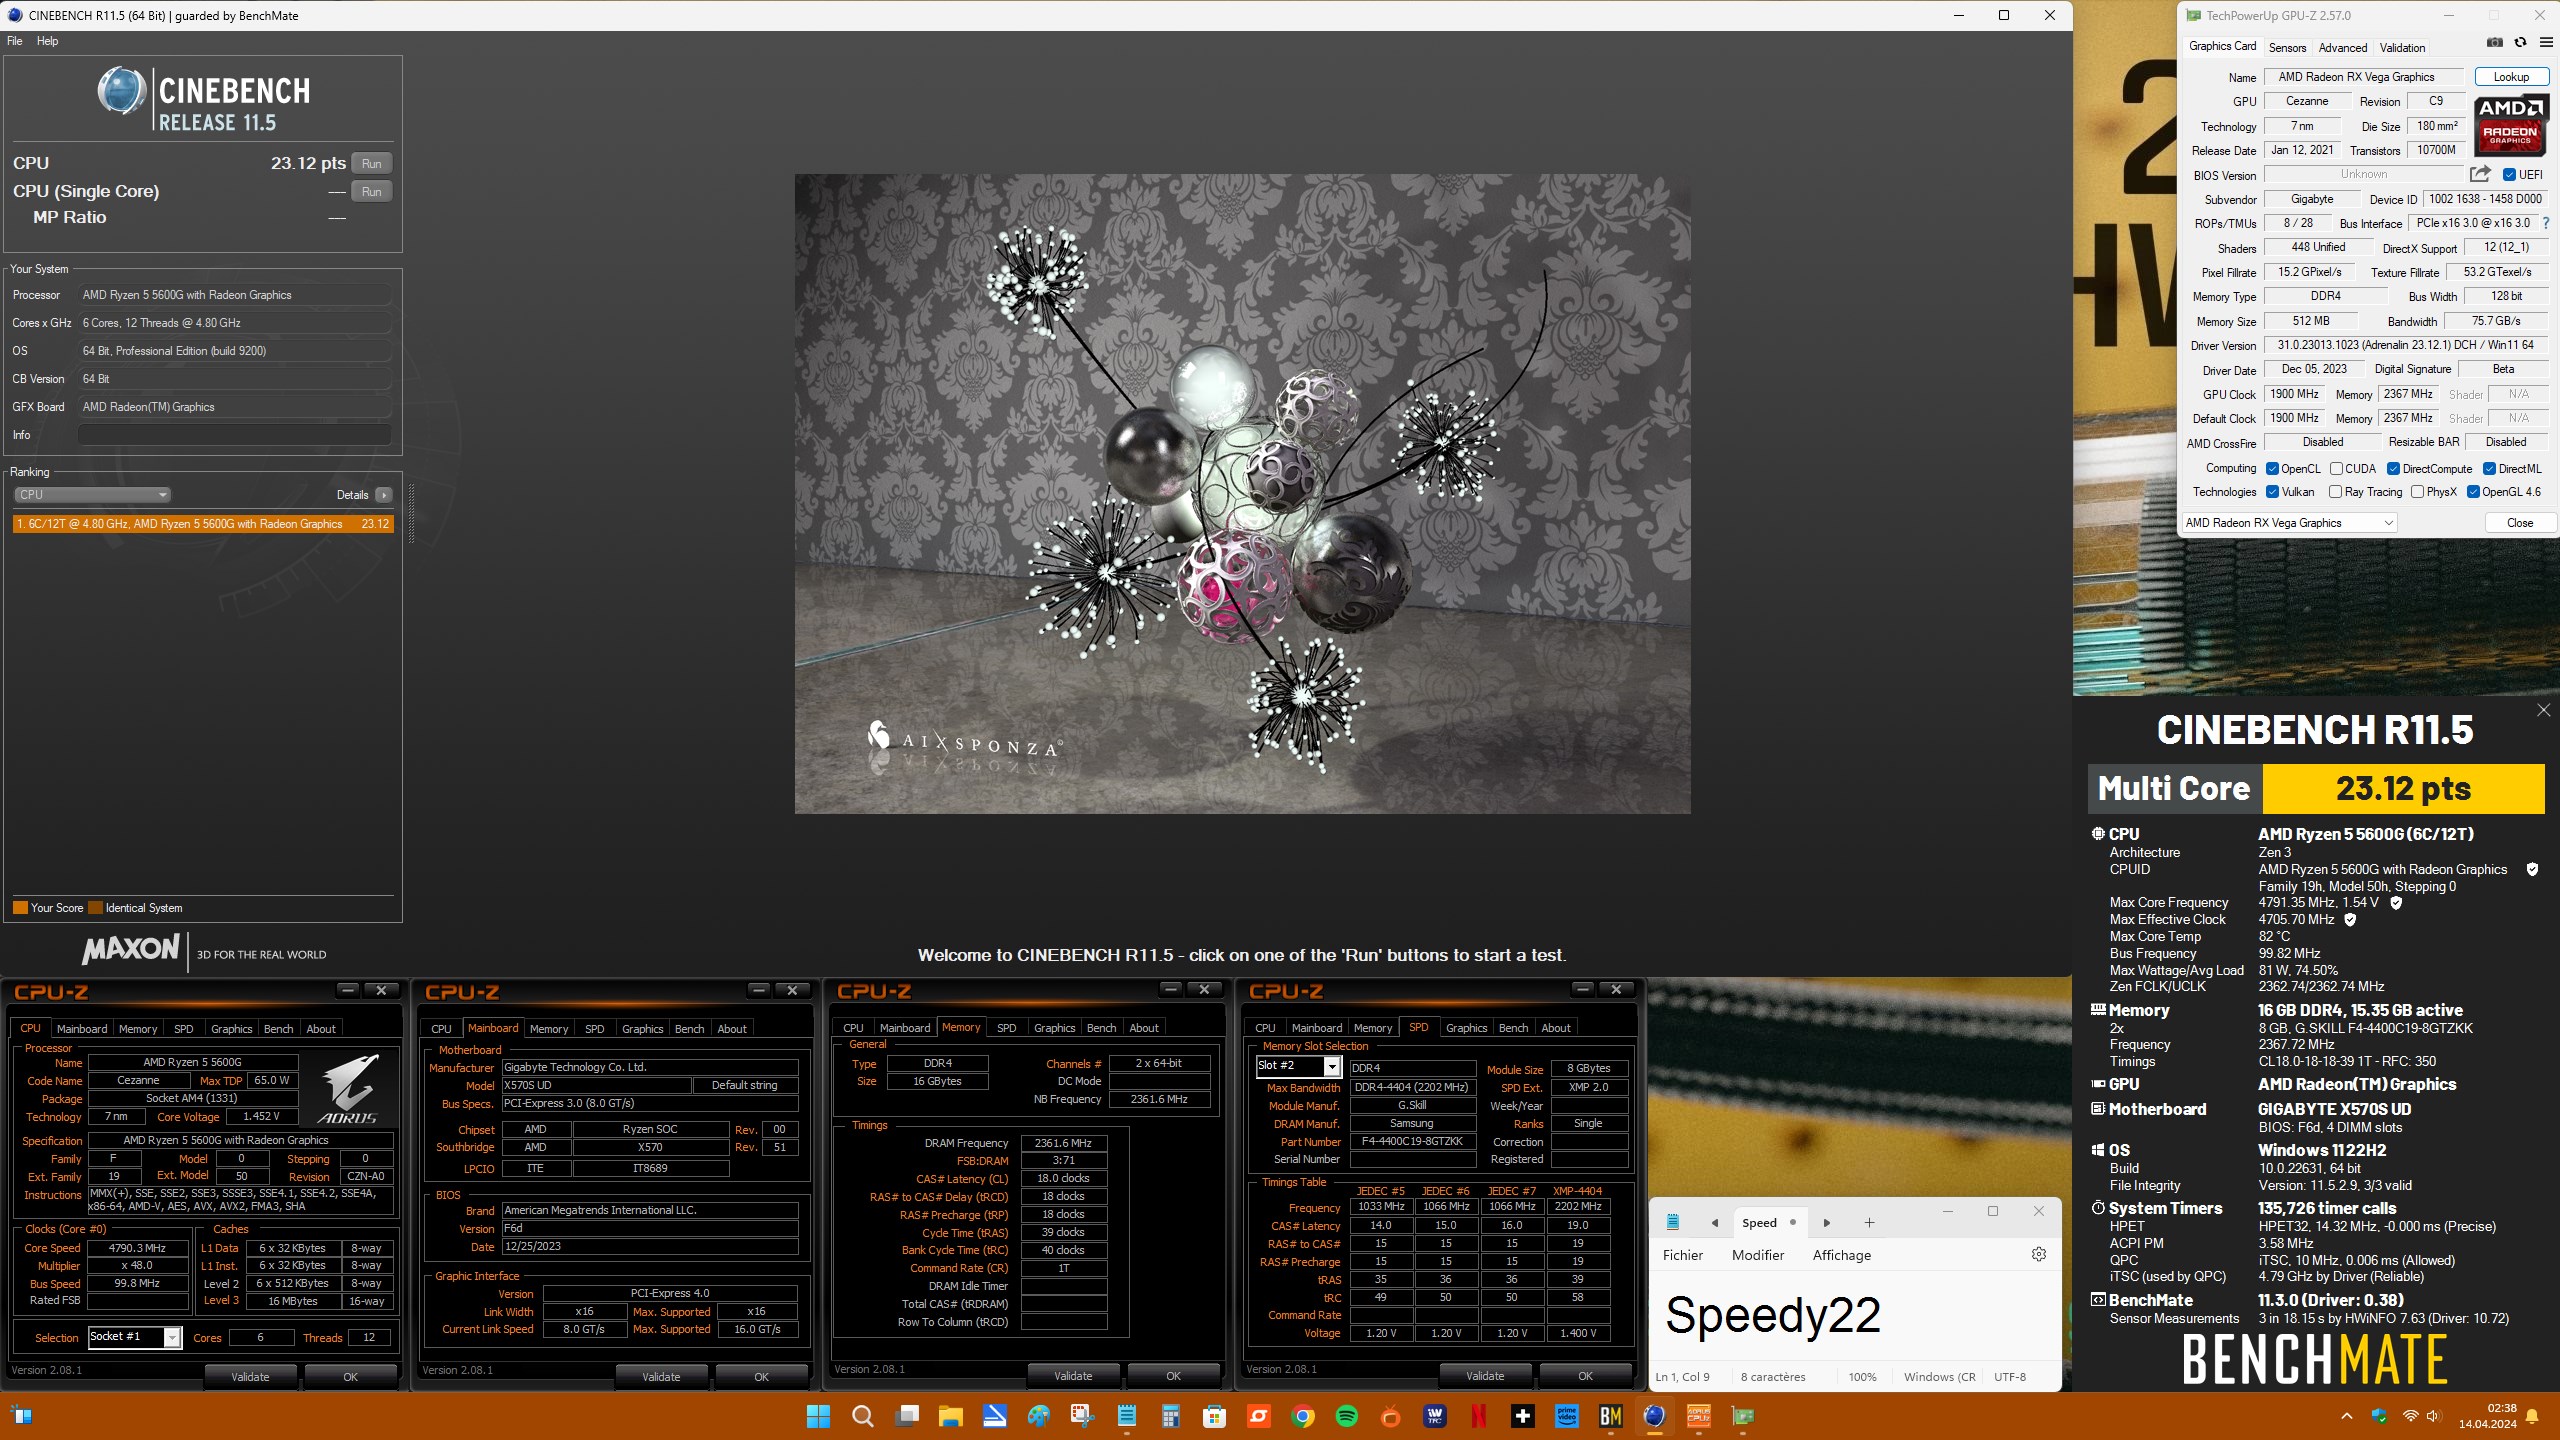
Task: Open the Notepad Modifier menu
Action: tap(1758, 1255)
